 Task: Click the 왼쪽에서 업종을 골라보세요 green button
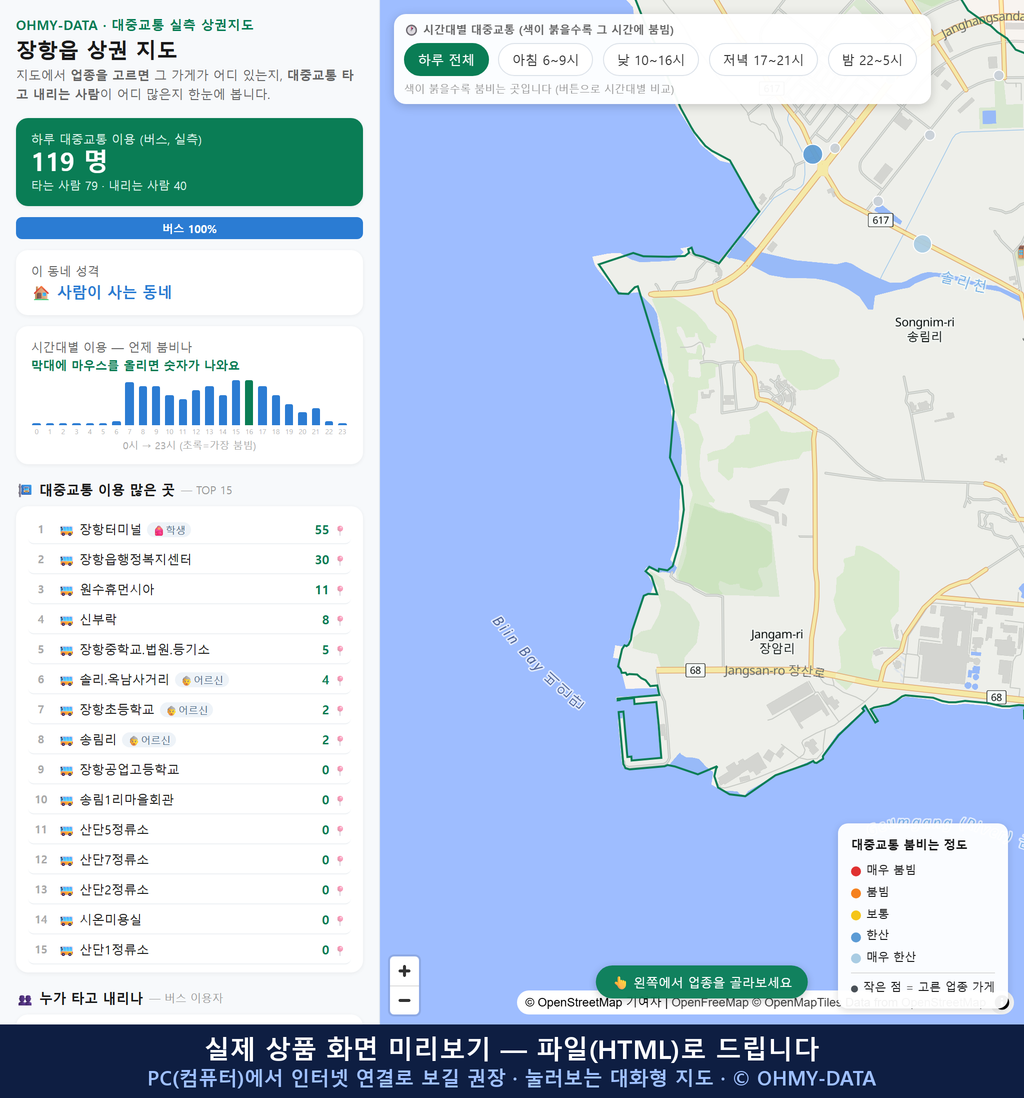coord(701,982)
